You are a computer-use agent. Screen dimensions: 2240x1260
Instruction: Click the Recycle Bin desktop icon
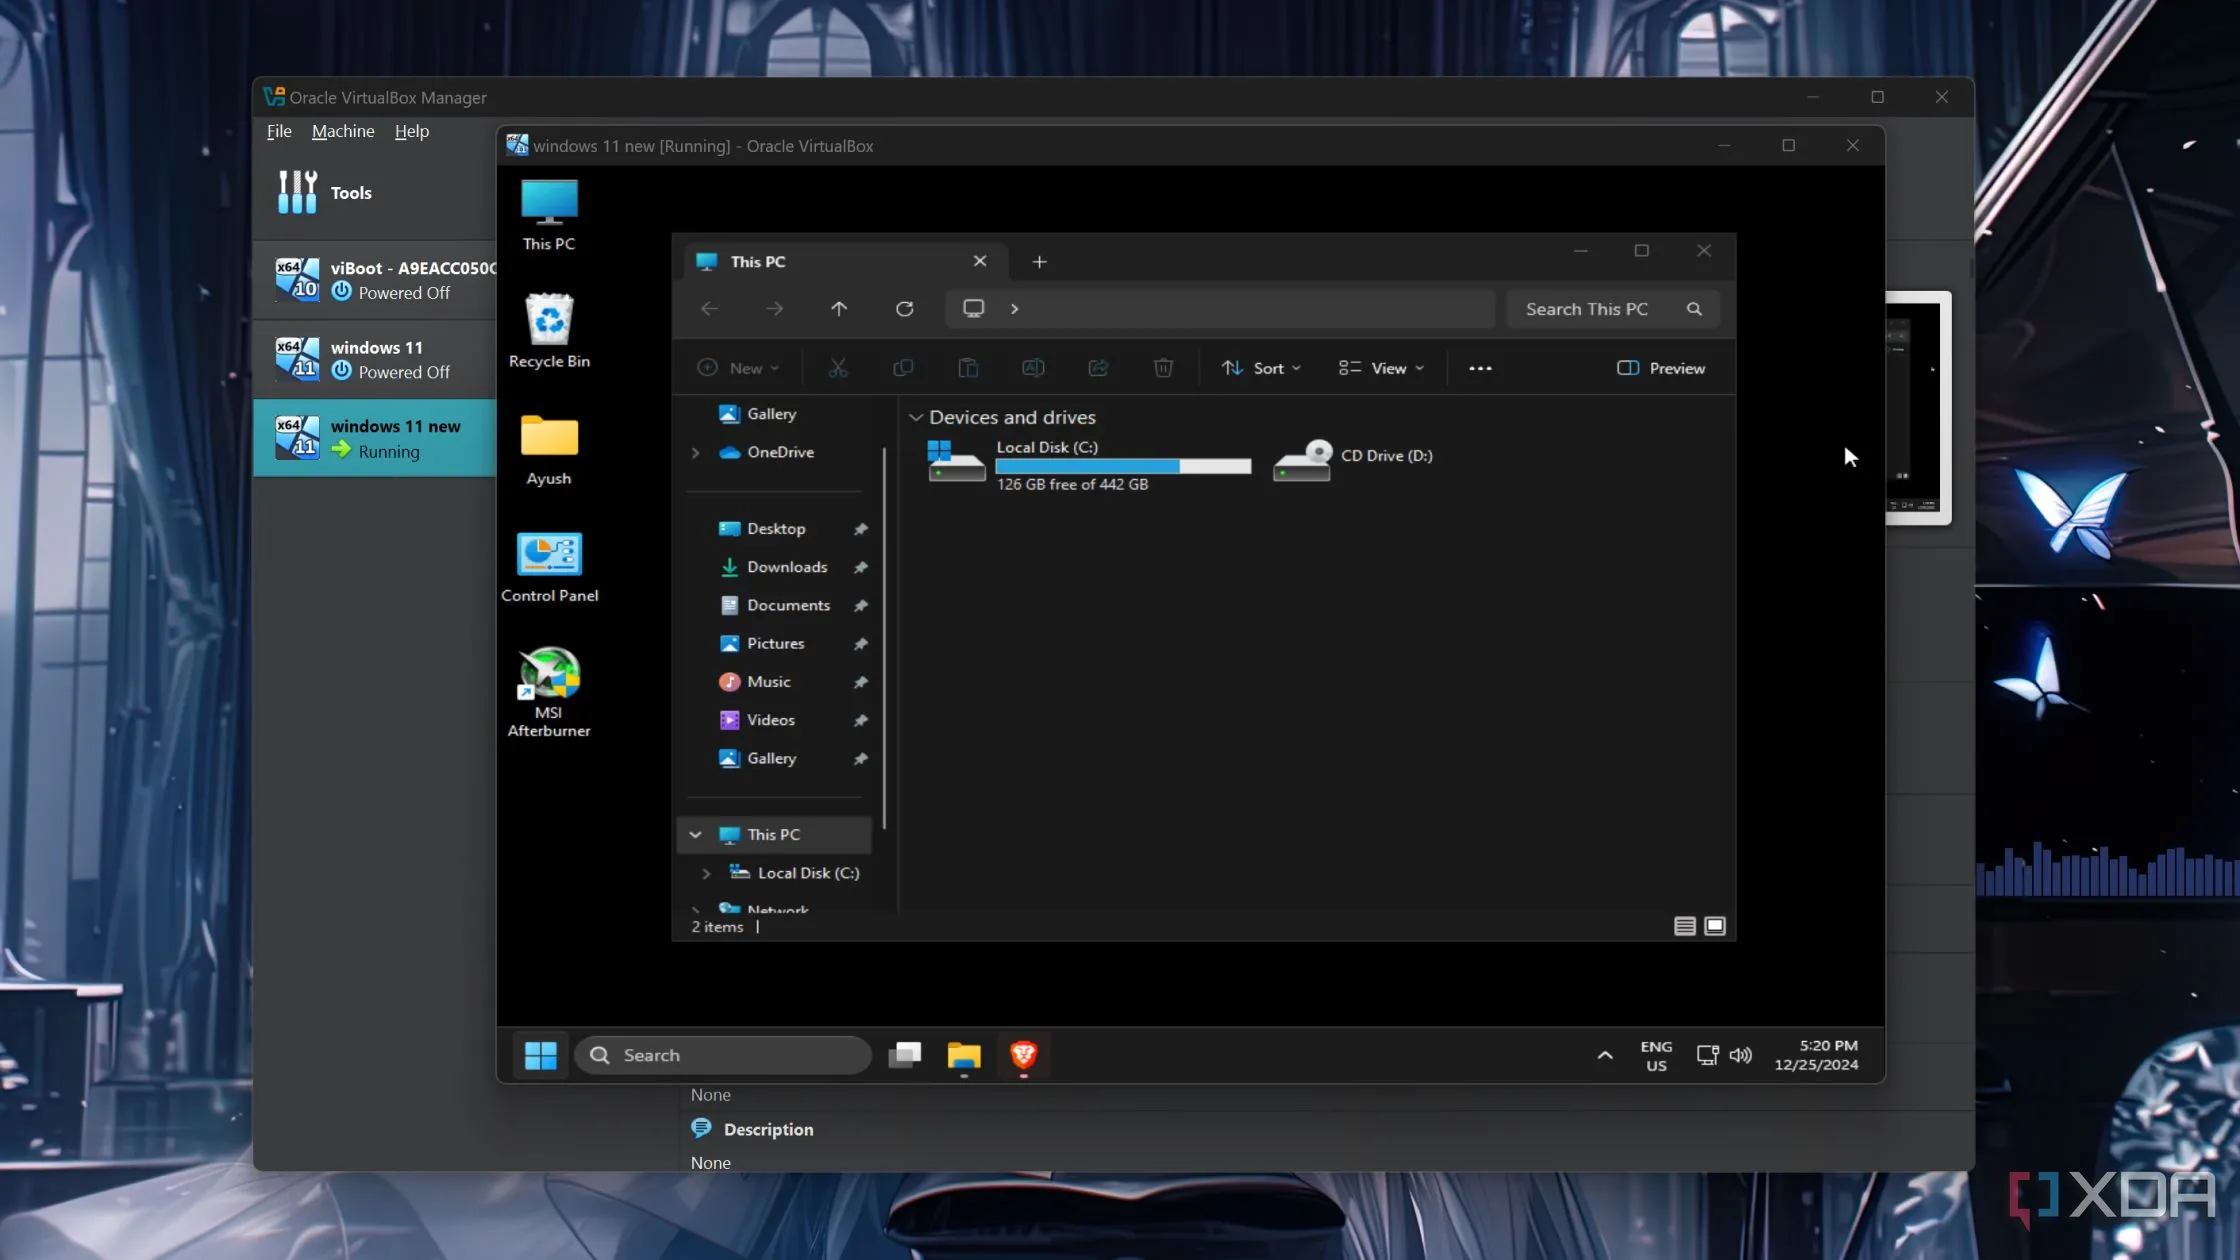coord(549,331)
